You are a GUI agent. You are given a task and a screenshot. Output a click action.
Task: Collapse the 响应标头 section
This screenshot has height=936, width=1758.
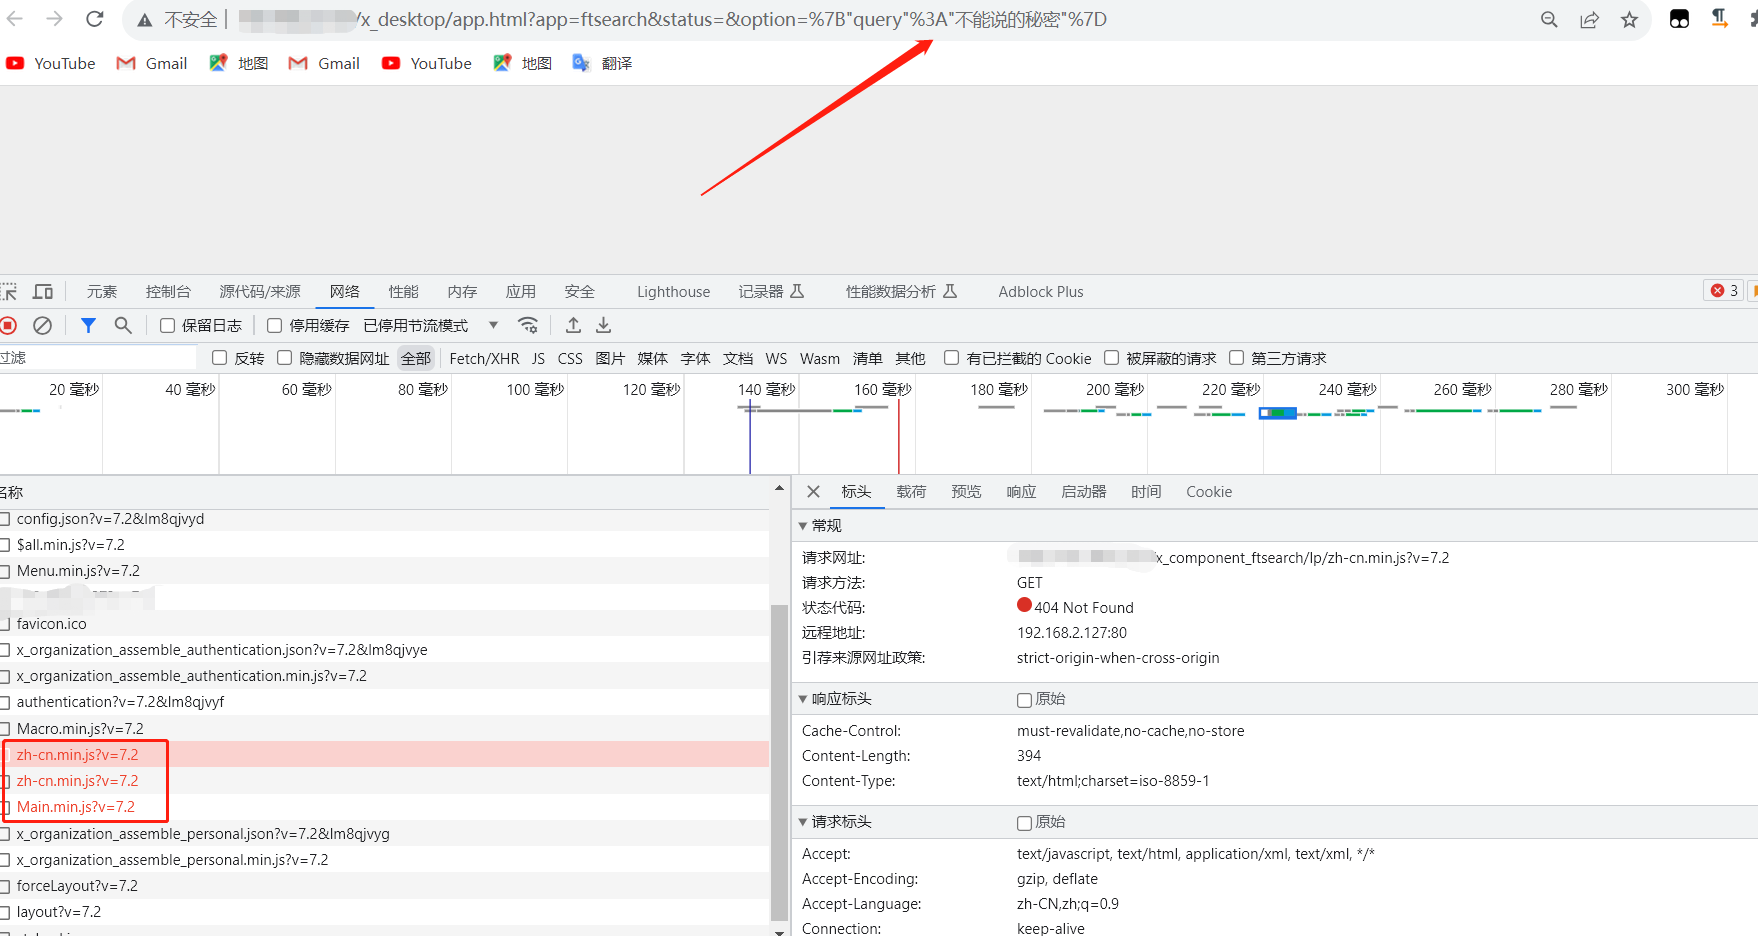coord(803,699)
